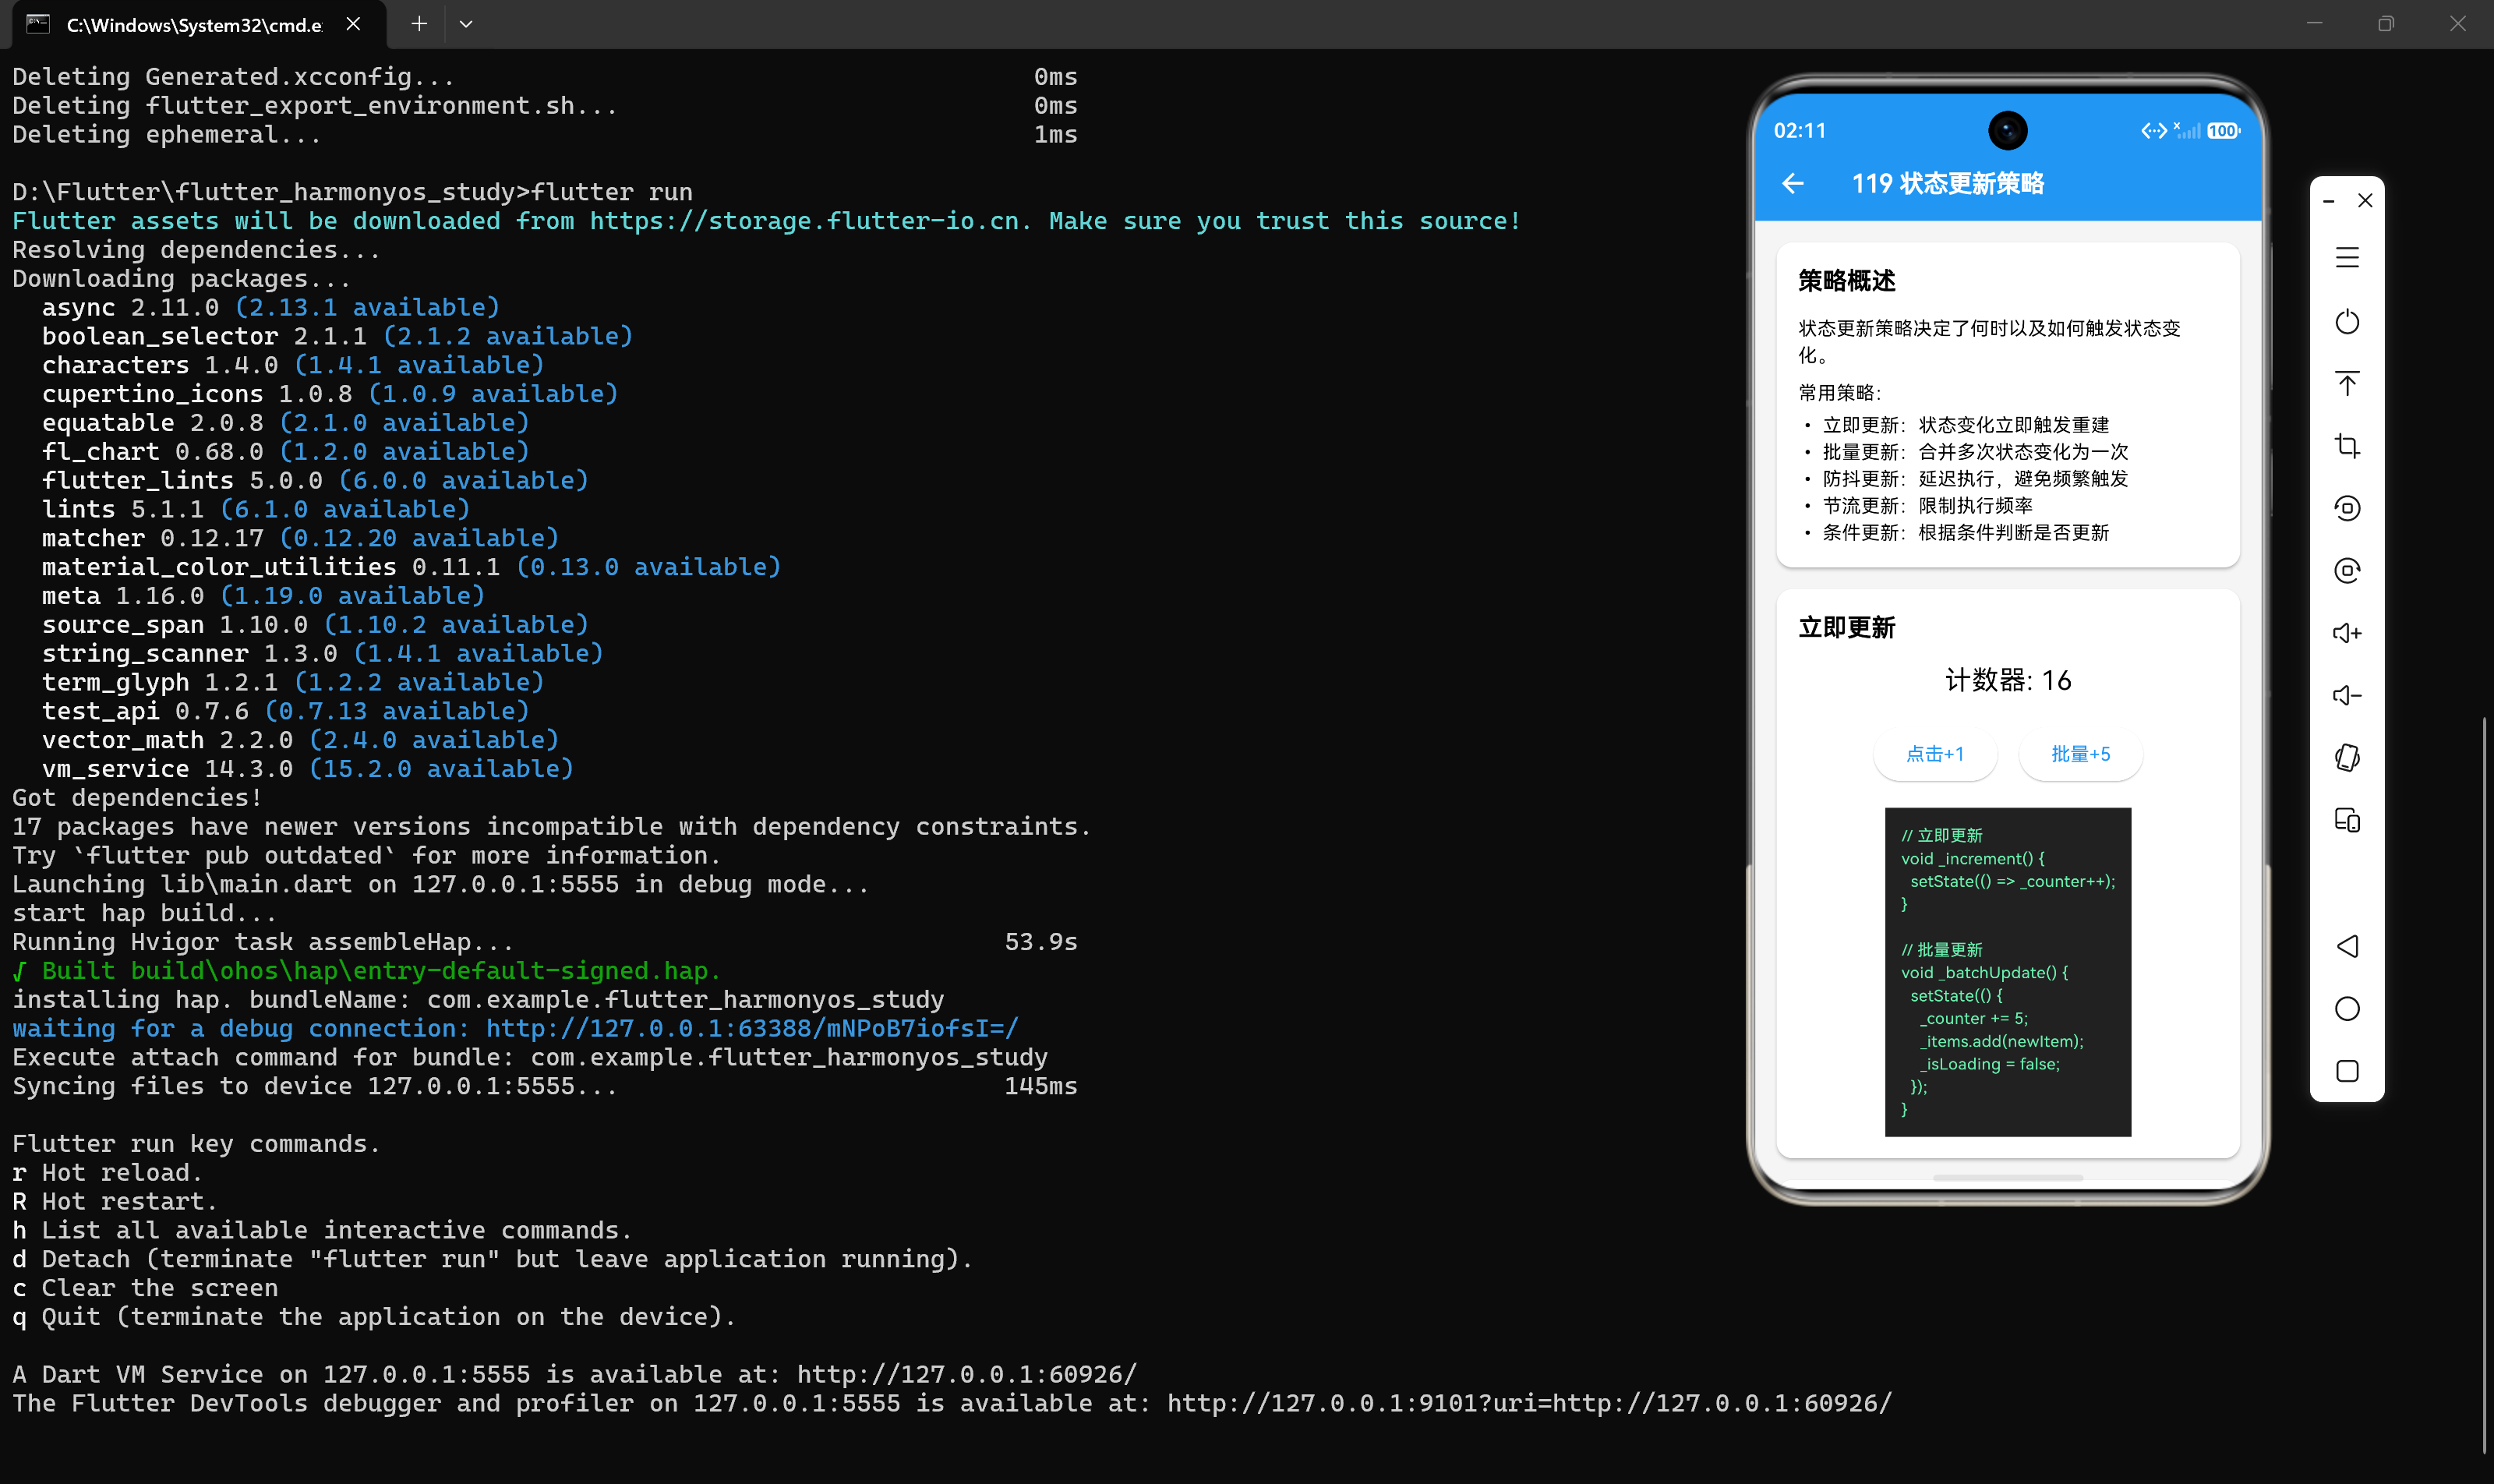Click the terminal vertical scrollbar

coord(2485,1085)
